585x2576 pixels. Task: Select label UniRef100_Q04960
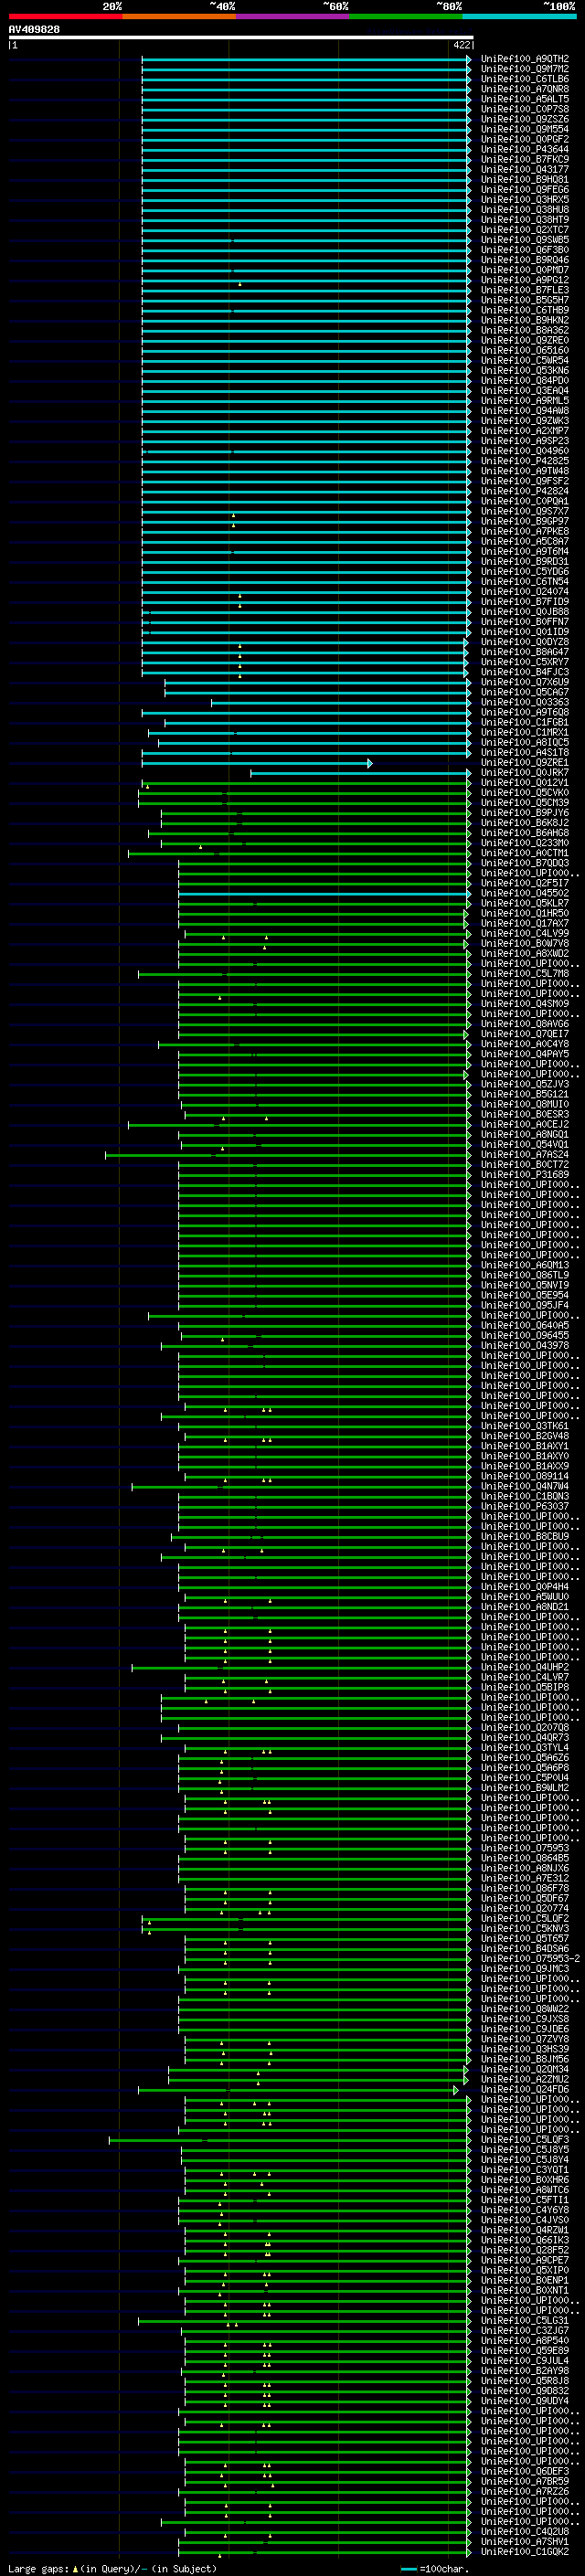tap(525, 451)
